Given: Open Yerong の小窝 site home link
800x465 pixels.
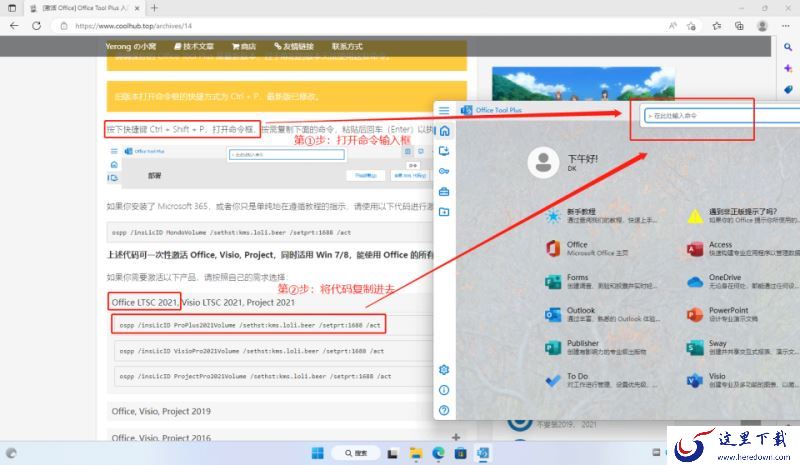Looking at the screenshot, I should point(131,46).
